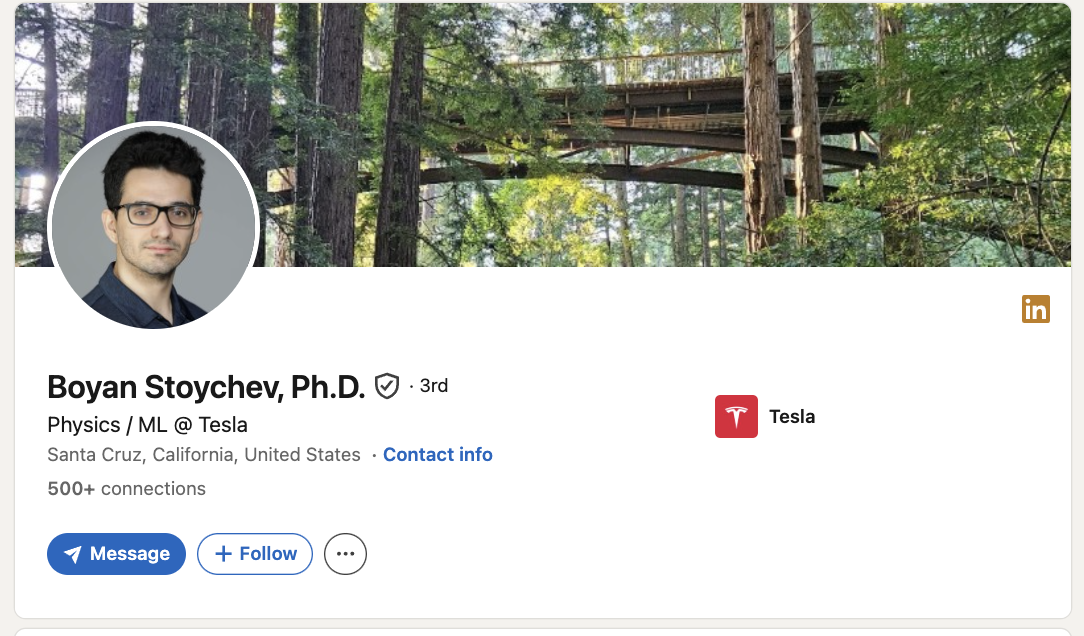Click the name Boyan Stoychev, Ph.D.
The width and height of the screenshot is (1084, 636).
206,387
